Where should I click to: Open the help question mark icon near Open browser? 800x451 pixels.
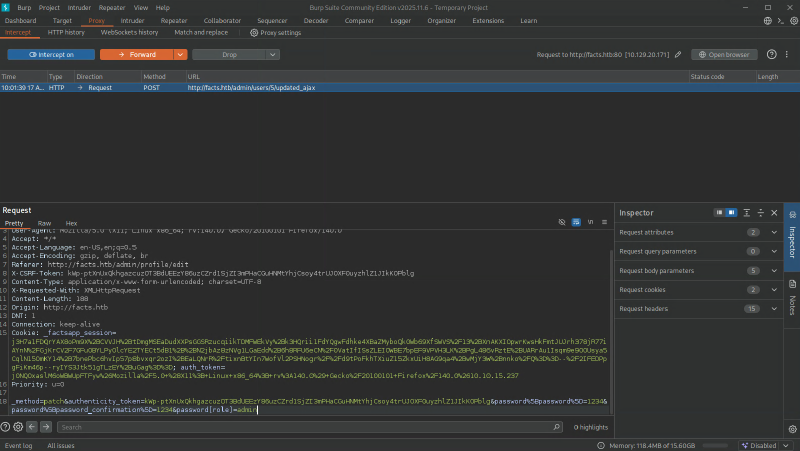point(771,55)
